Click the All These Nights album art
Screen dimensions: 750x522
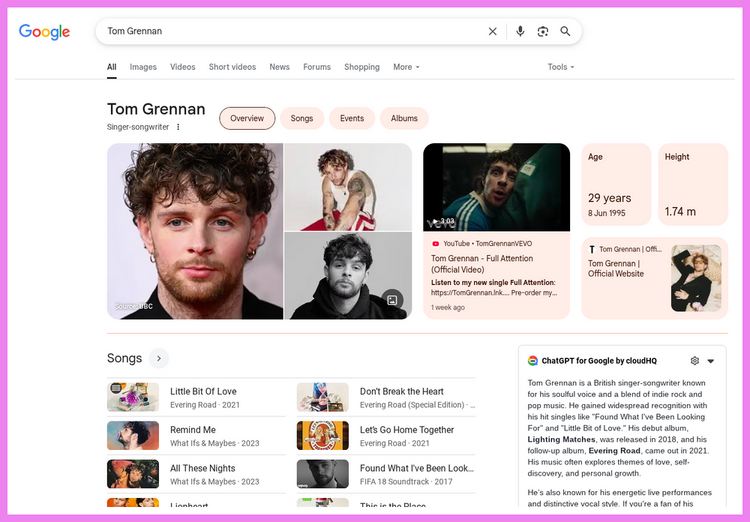point(133,474)
